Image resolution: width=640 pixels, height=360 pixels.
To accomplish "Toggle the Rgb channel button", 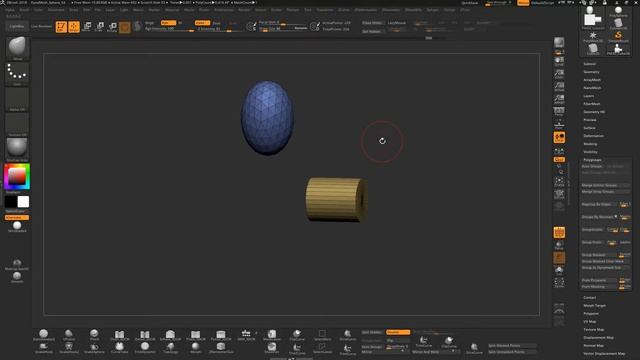I will pyautogui.click(x=168, y=23).
